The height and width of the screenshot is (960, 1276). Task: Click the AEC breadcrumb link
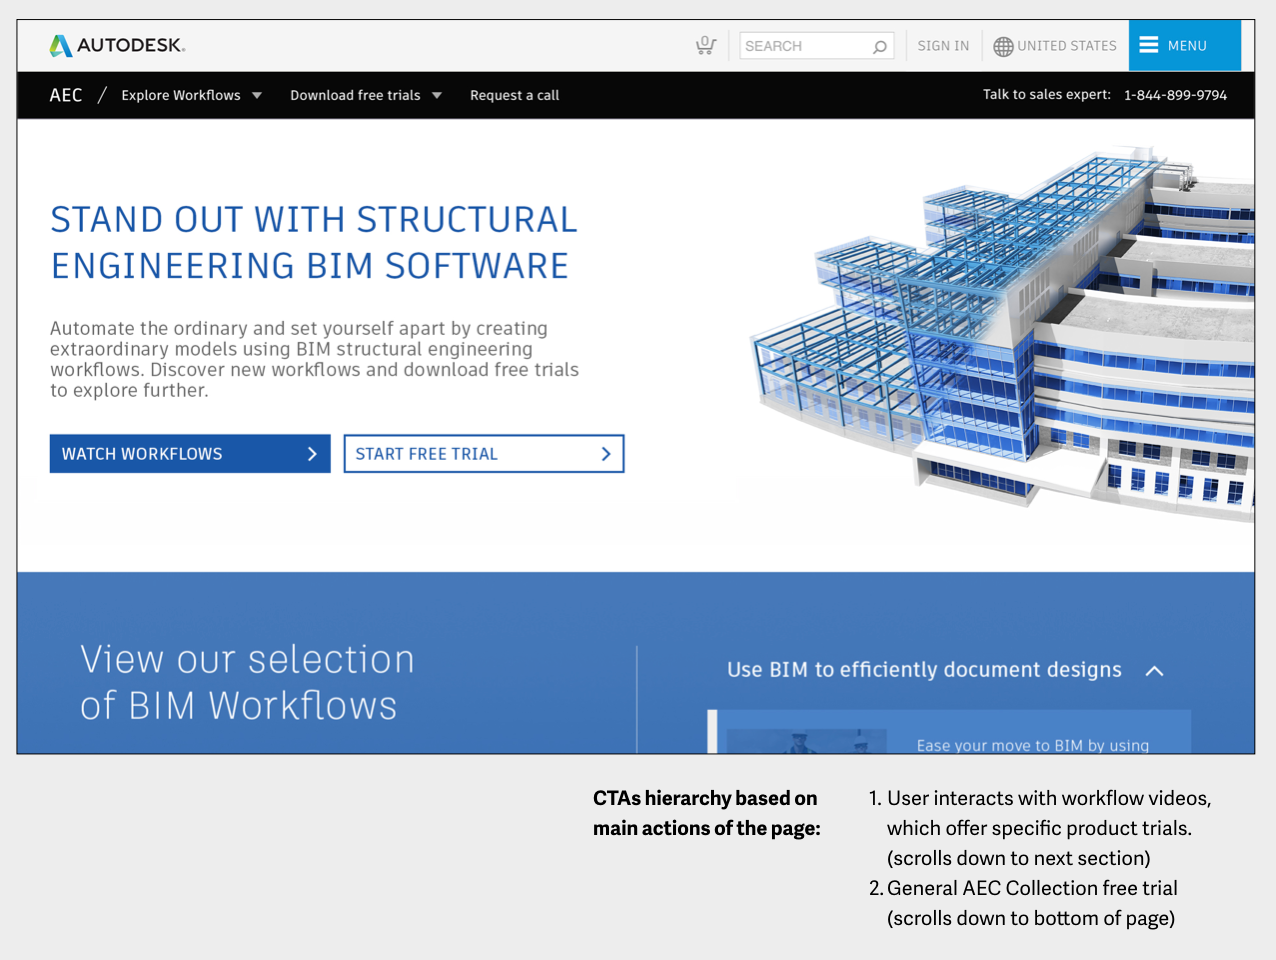click(x=66, y=95)
